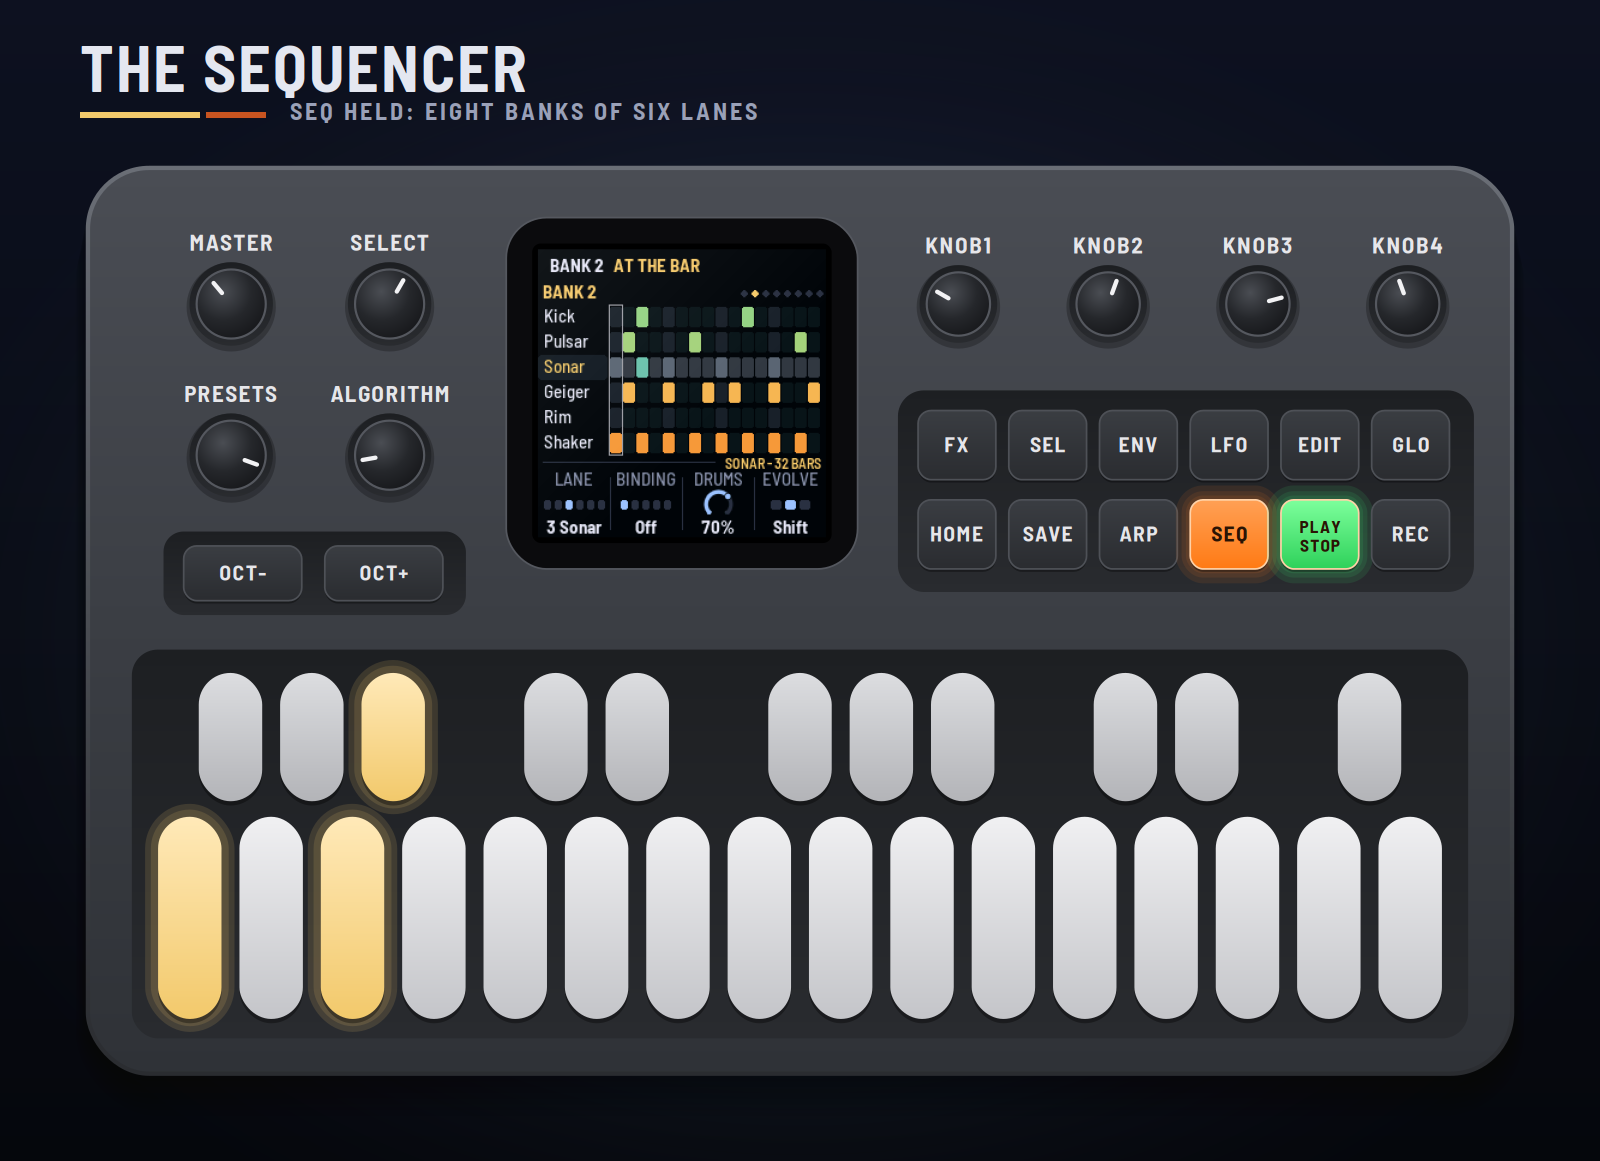Open the LFO page
Image resolution: width=1600 pixels, height=1161 pixels.
tap(1229, 445)
